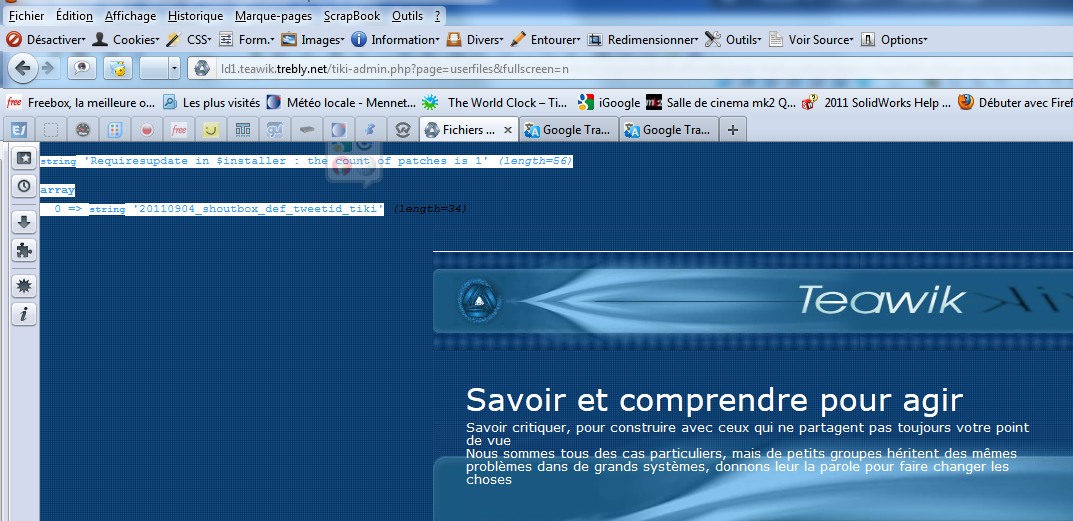Screen dimensions: 1073x521
Task: Switch to the pinned yellow smiley tab
Action: 211,129
